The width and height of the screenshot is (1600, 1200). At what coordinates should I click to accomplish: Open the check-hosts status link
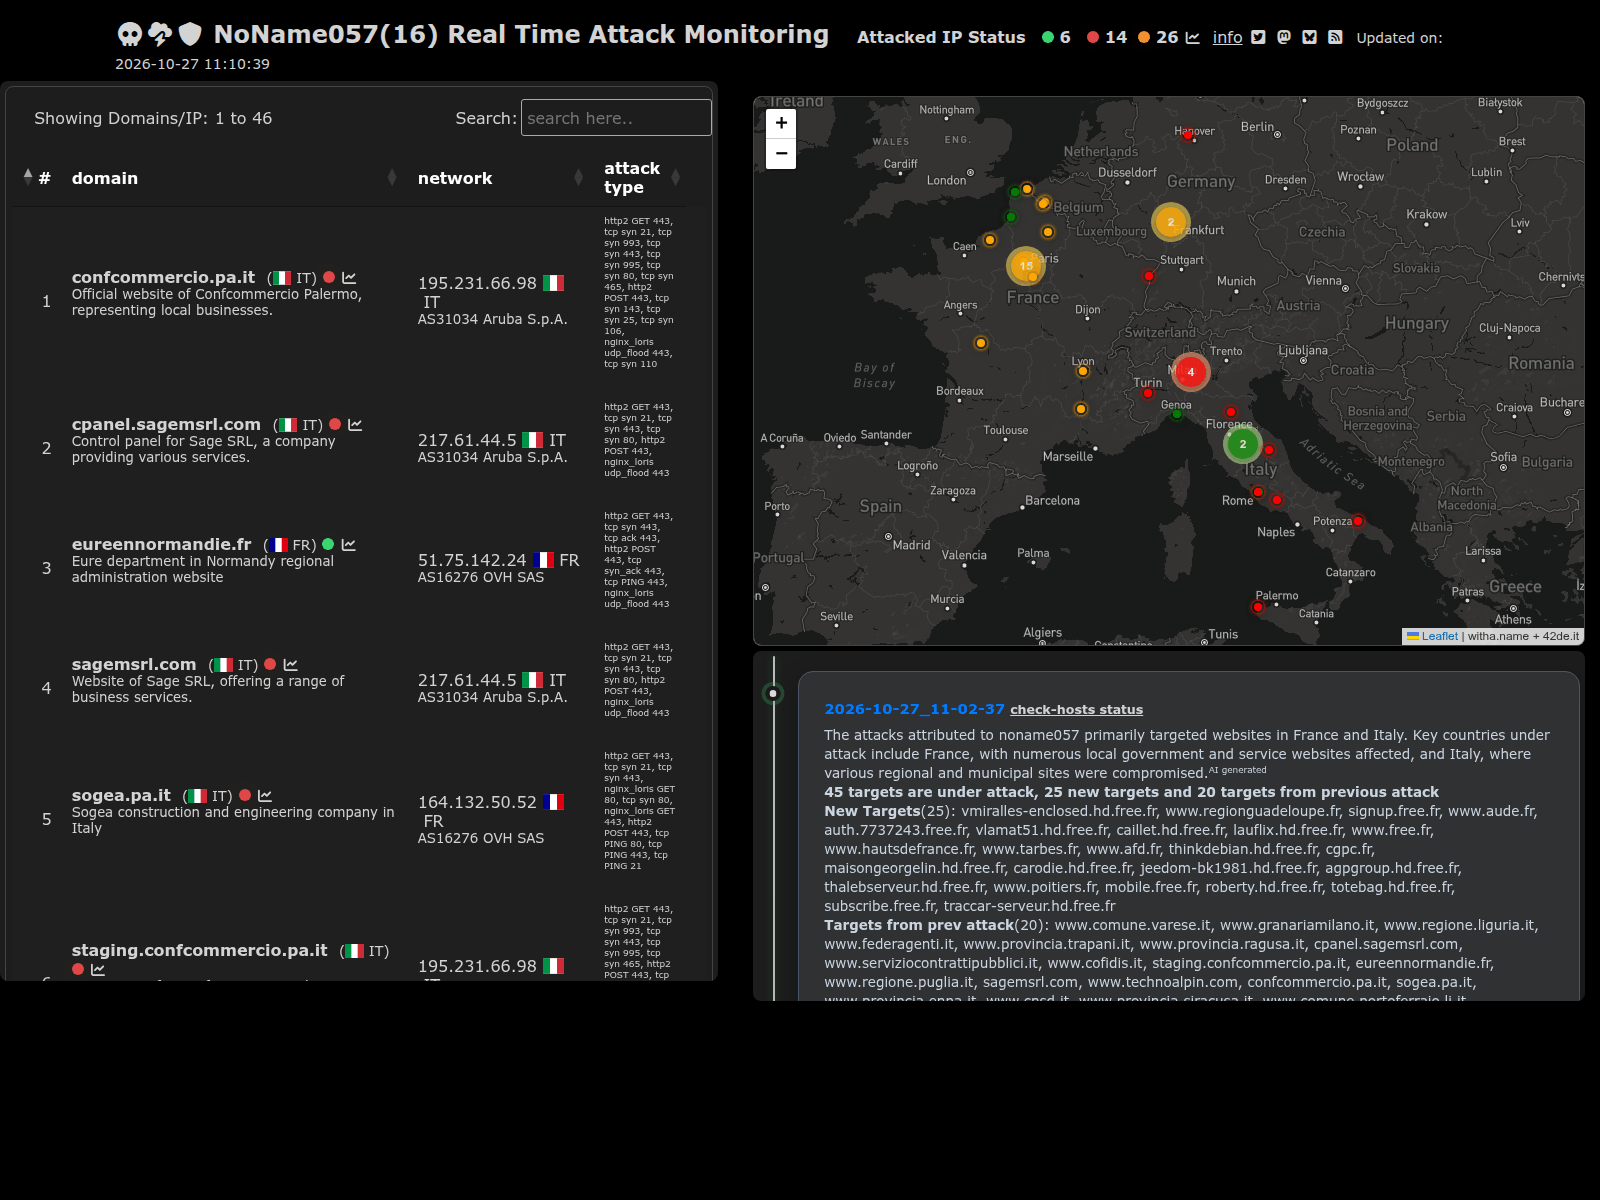pyautogui.click(x=1076, y=710)
